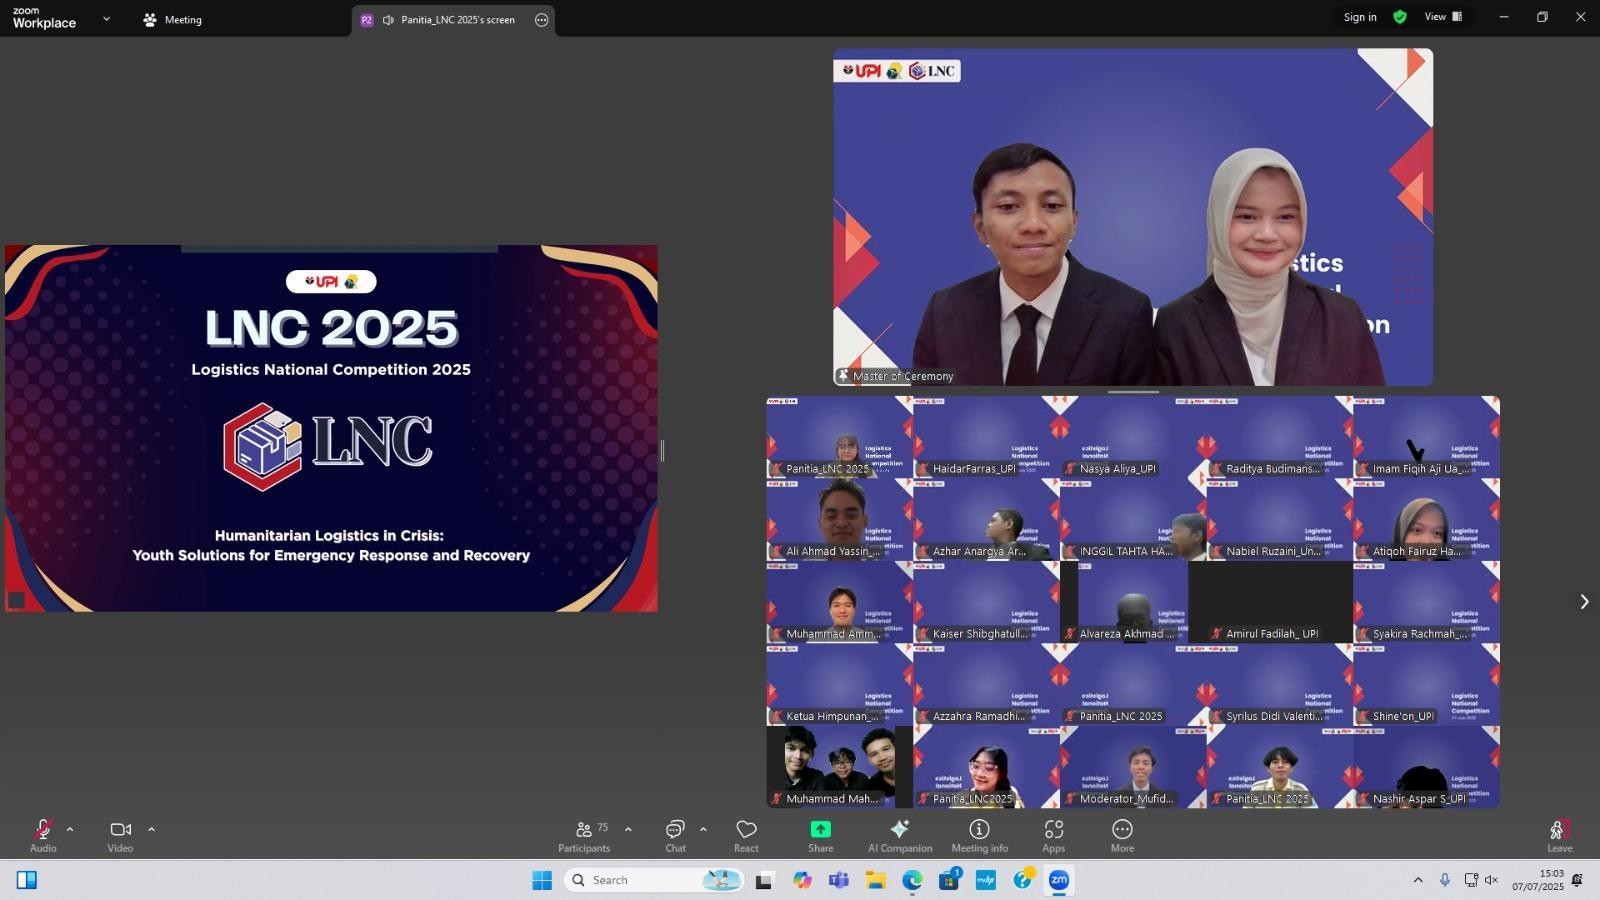Select Kaiser Shibghatull participant tile
This screenshot has height=900, width=1600.
(986, 602)
